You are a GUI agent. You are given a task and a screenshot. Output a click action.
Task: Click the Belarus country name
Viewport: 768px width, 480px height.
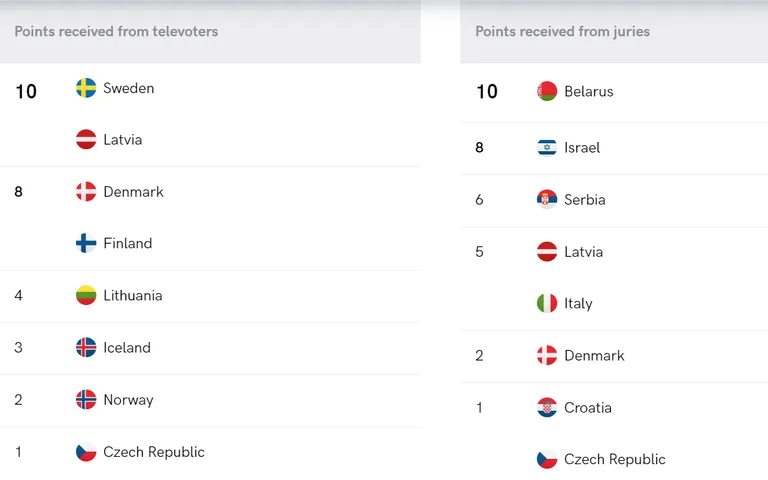589,92
